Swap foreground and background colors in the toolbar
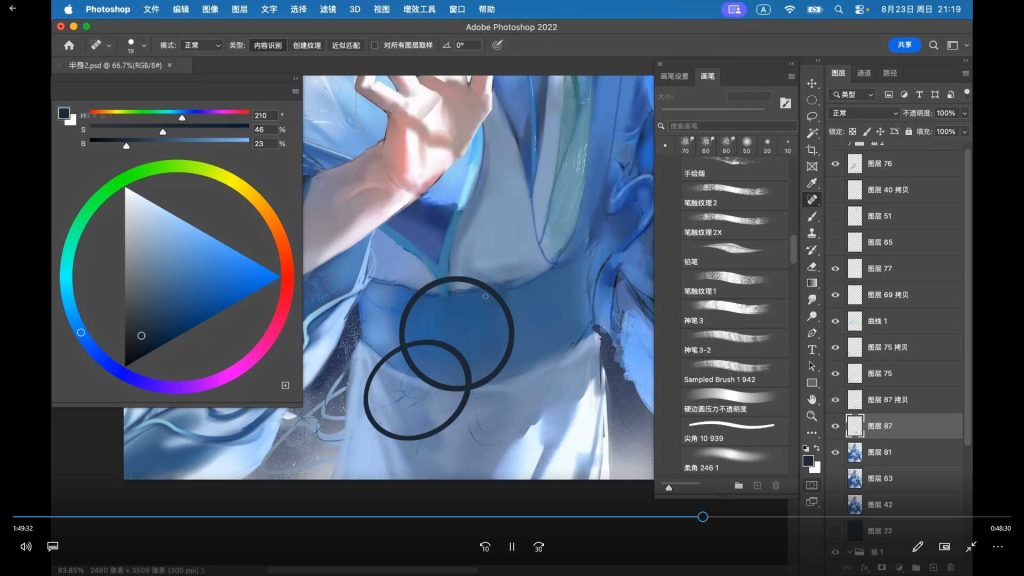This screenshot has height=576, width=1024. 816,448
